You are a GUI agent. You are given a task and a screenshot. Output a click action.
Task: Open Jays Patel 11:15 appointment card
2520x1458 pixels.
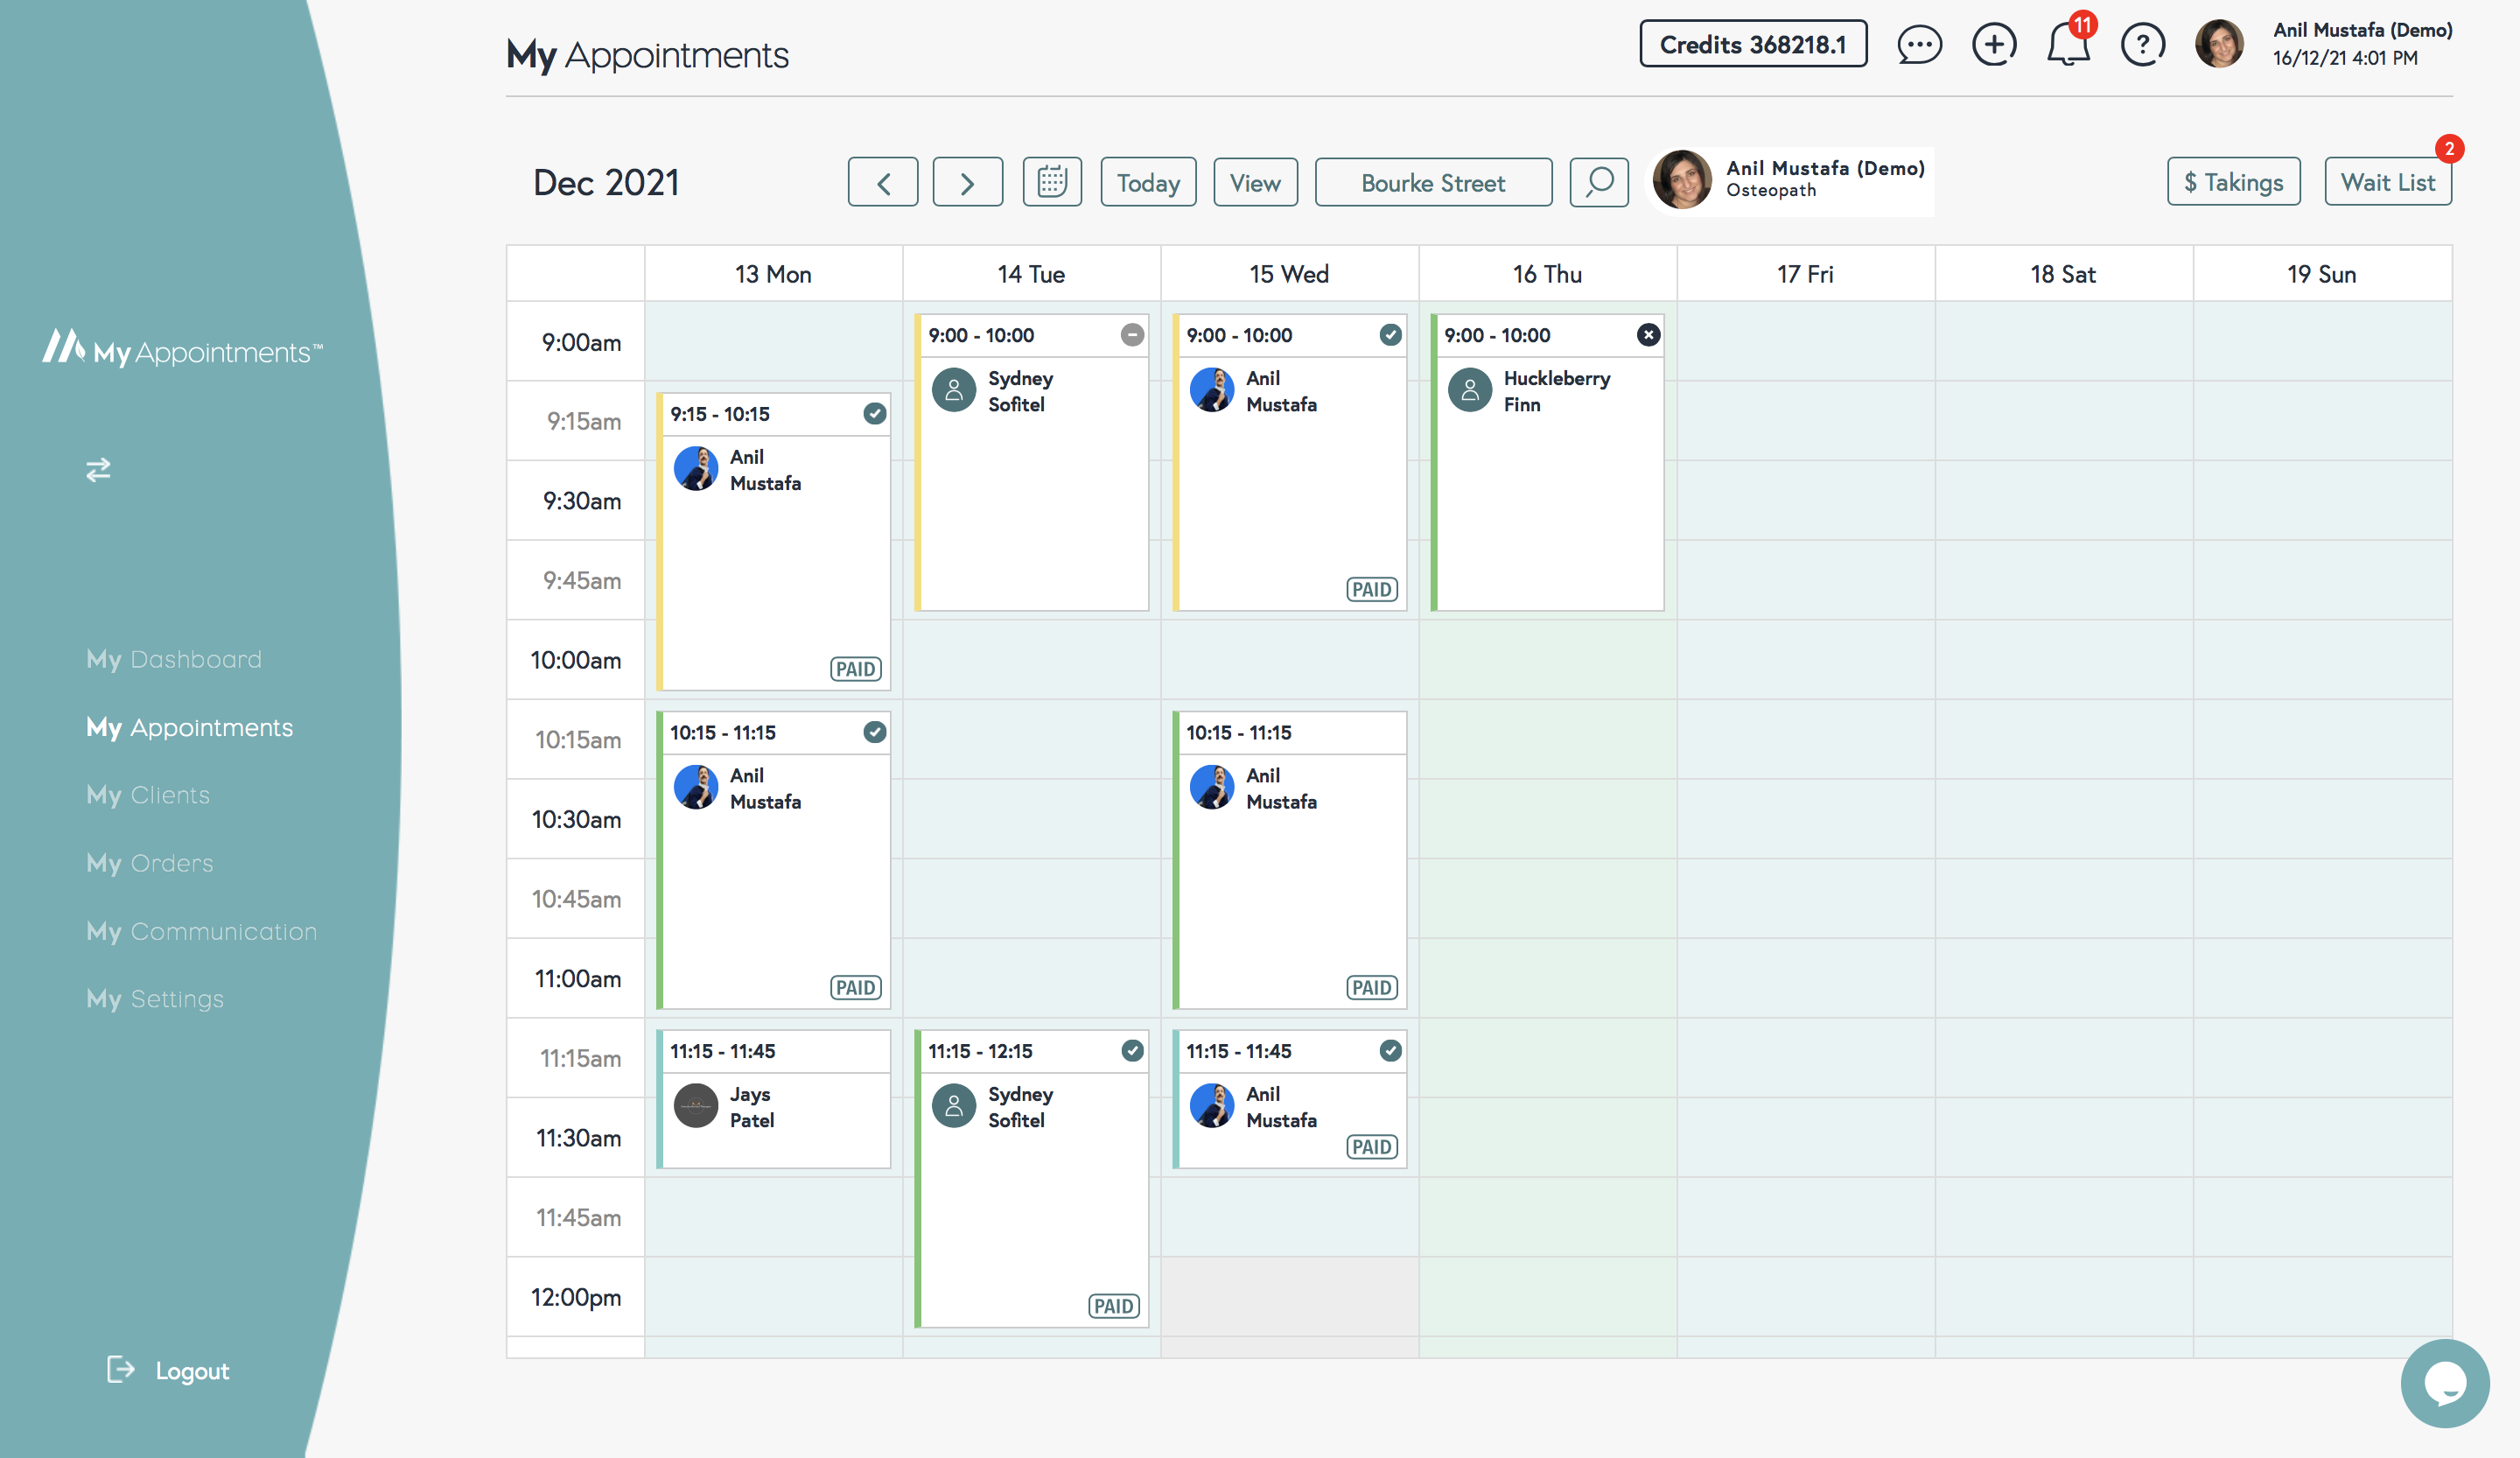pyautogui.click(x=774, y=1108)
